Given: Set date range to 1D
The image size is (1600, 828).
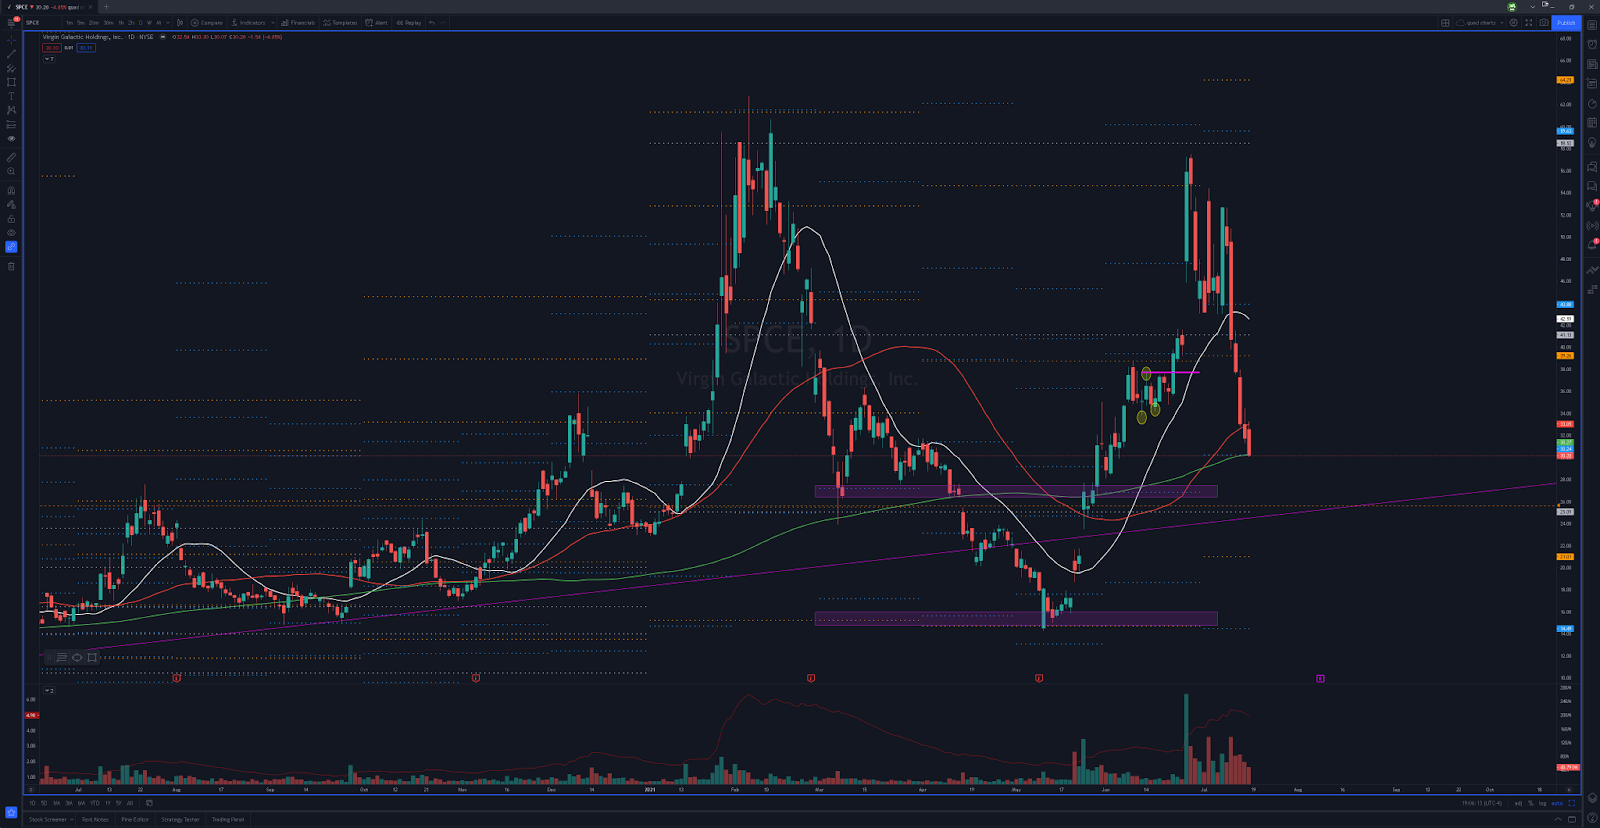Looking at the screenshot, I should (32, 803).
